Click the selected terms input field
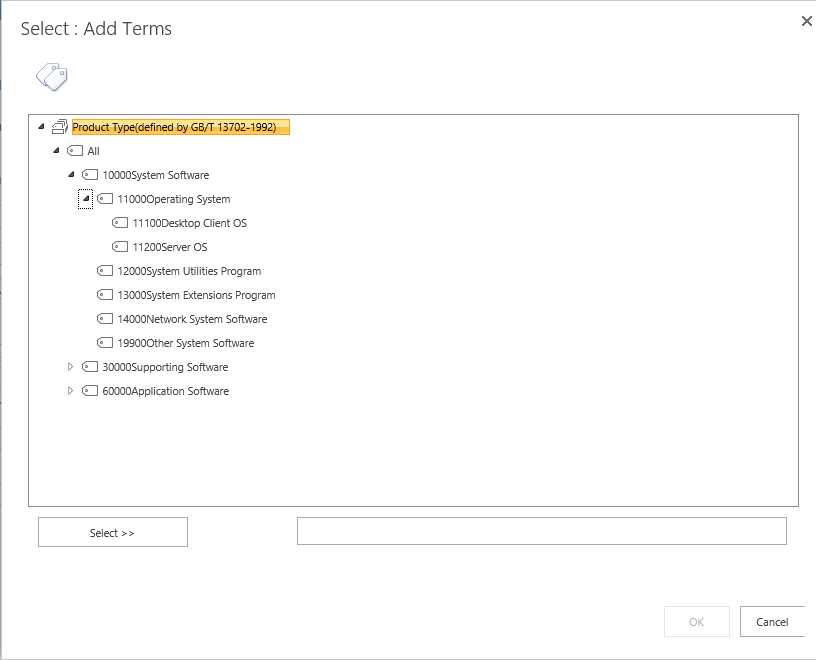This screenshot has width=816, height=660. pyautogui.click(x=541, y=531)
